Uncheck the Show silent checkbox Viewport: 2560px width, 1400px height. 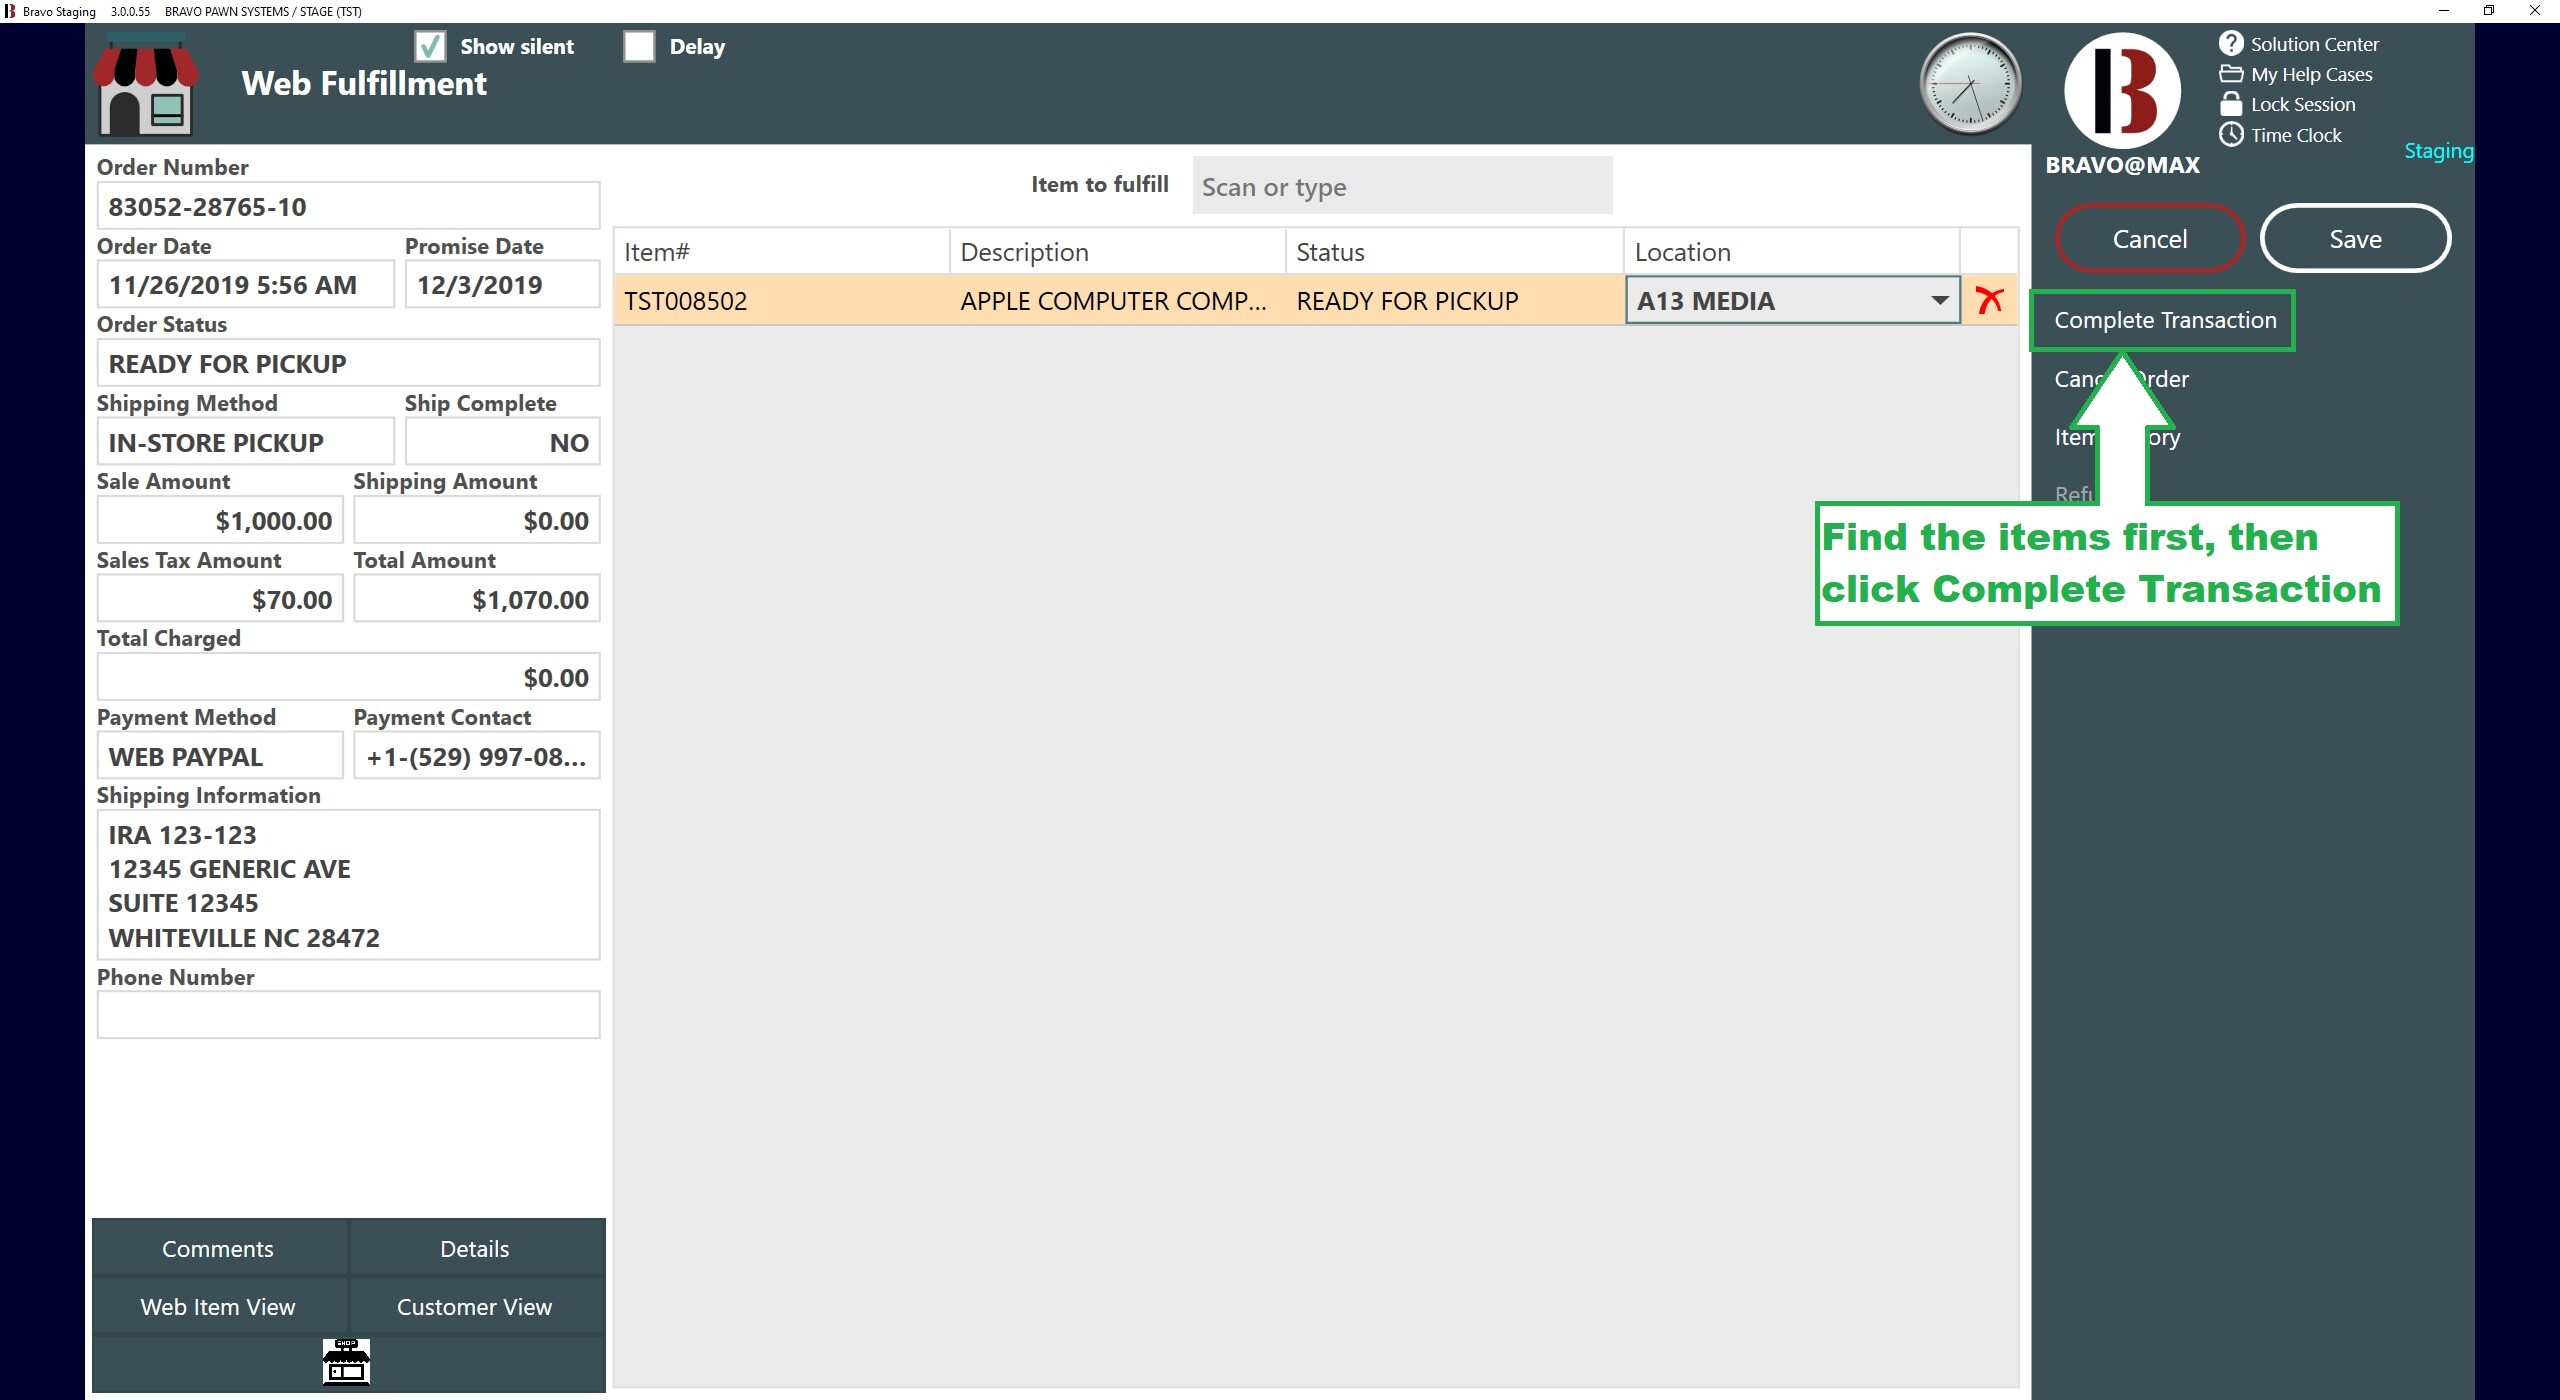point(430,46)
